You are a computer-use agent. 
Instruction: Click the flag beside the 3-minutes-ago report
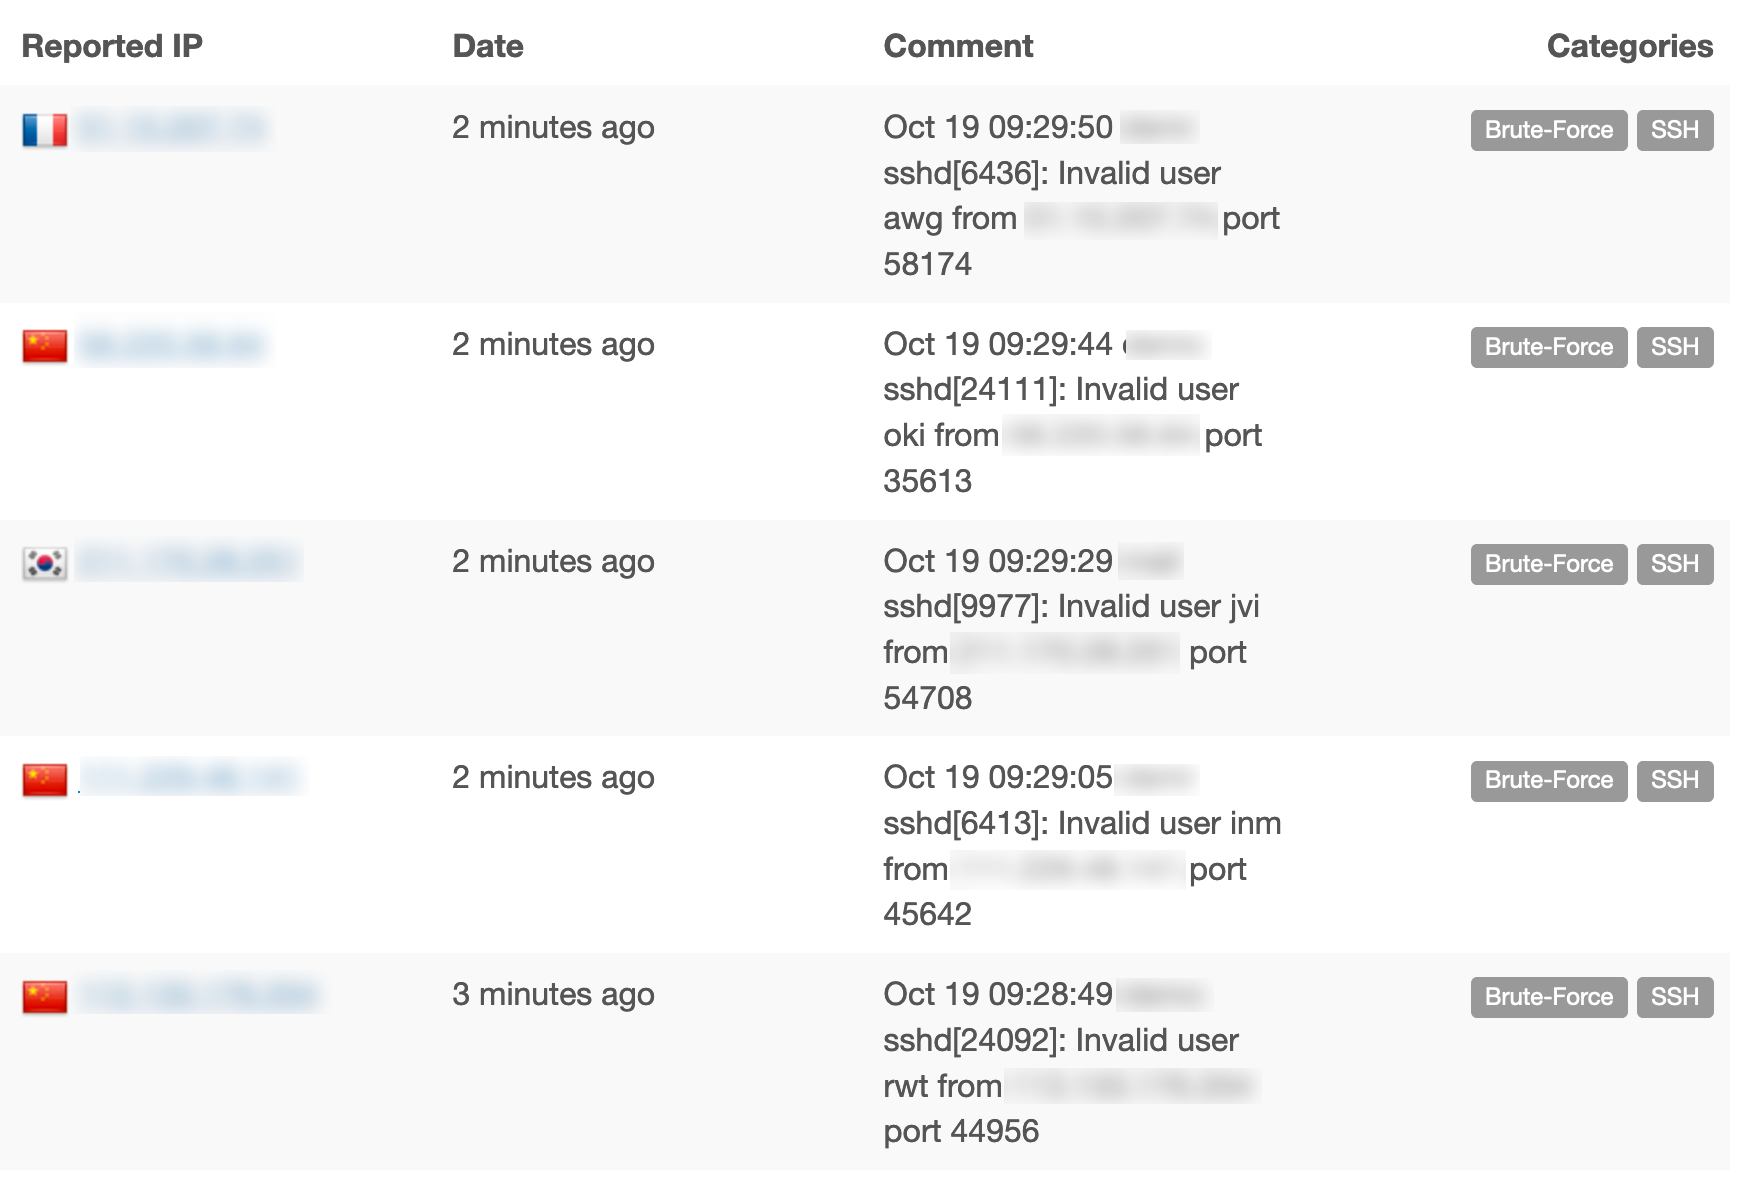(x=44, y=995)
